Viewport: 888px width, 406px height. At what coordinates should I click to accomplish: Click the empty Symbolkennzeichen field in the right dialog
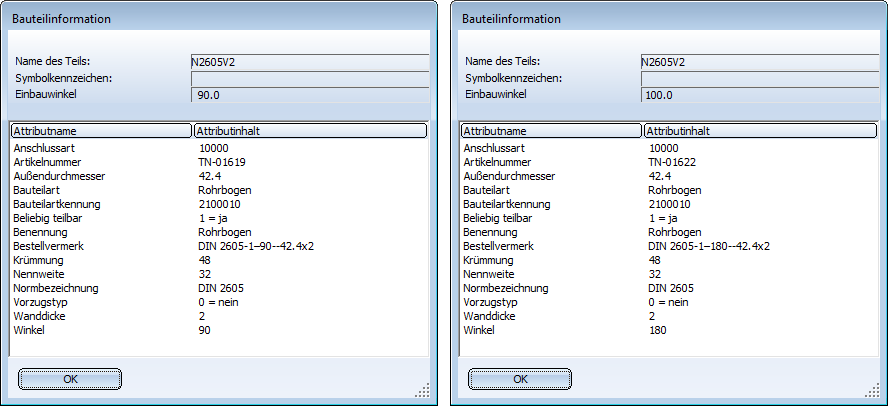(759, 78)
